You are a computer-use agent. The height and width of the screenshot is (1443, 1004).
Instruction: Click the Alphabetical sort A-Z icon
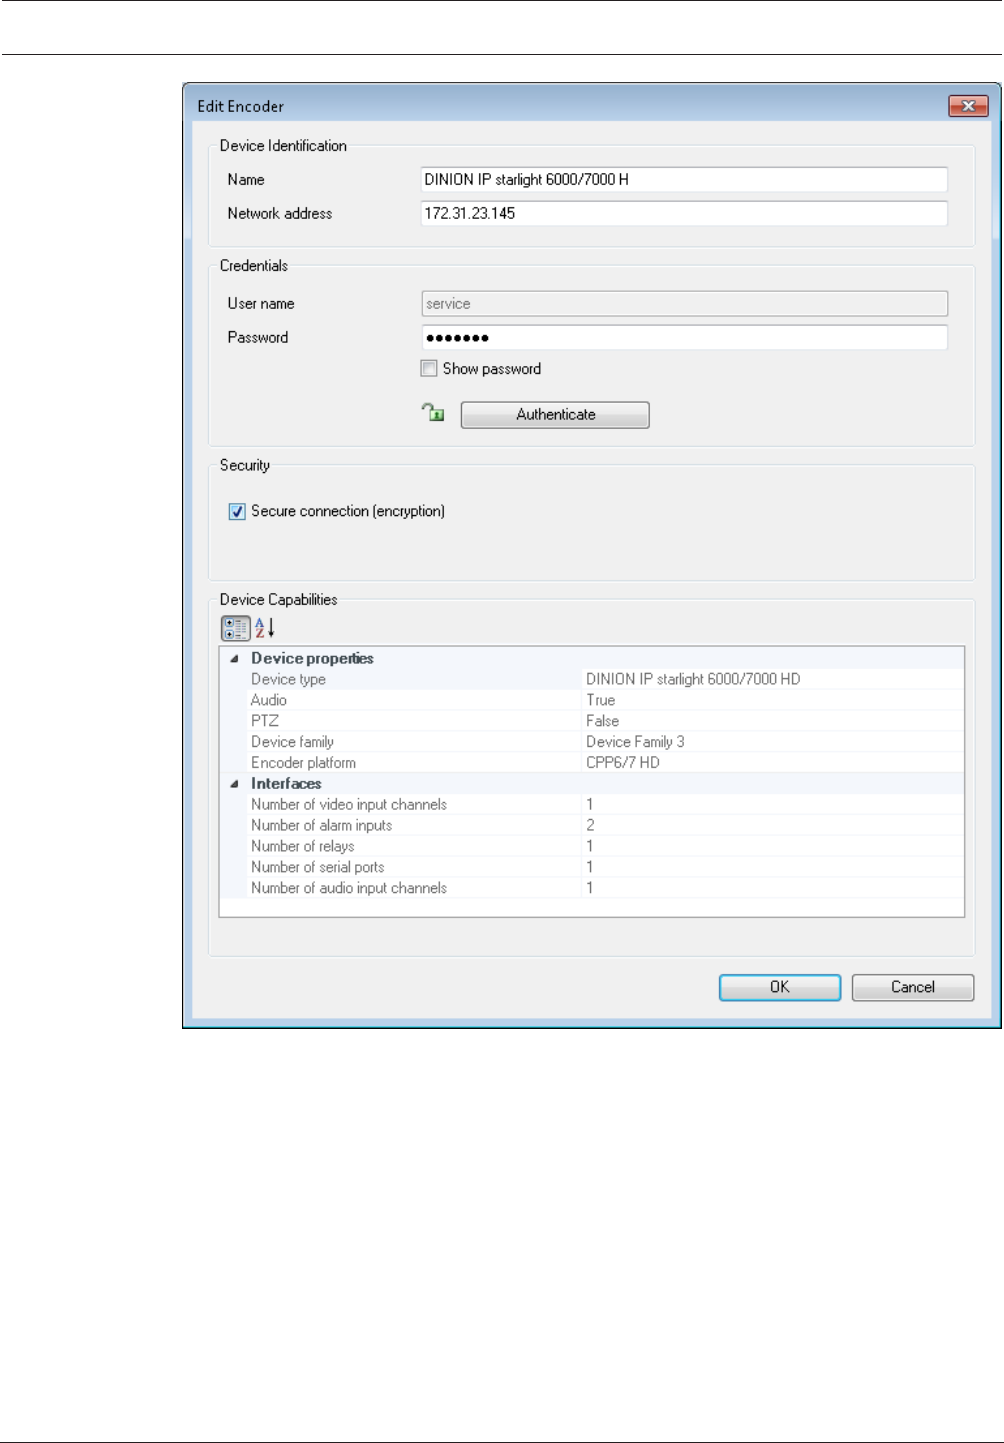pyautogui.click(x=264, y=628)
